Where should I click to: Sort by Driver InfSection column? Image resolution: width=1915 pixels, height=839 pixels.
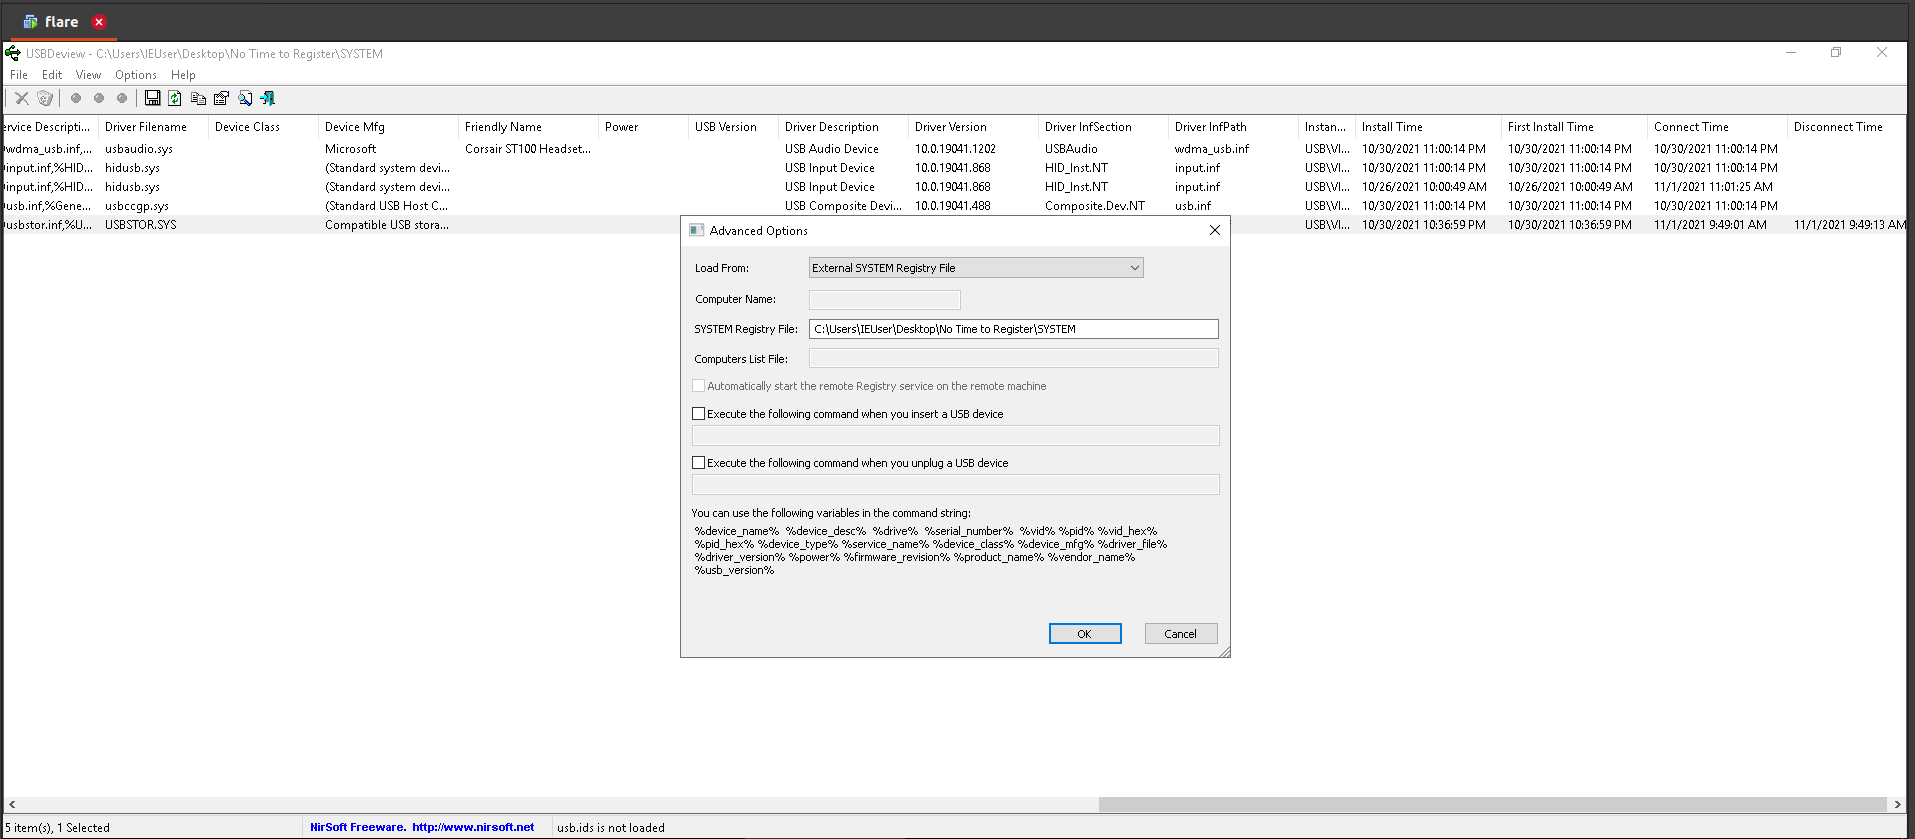(x=1104, y=127)
